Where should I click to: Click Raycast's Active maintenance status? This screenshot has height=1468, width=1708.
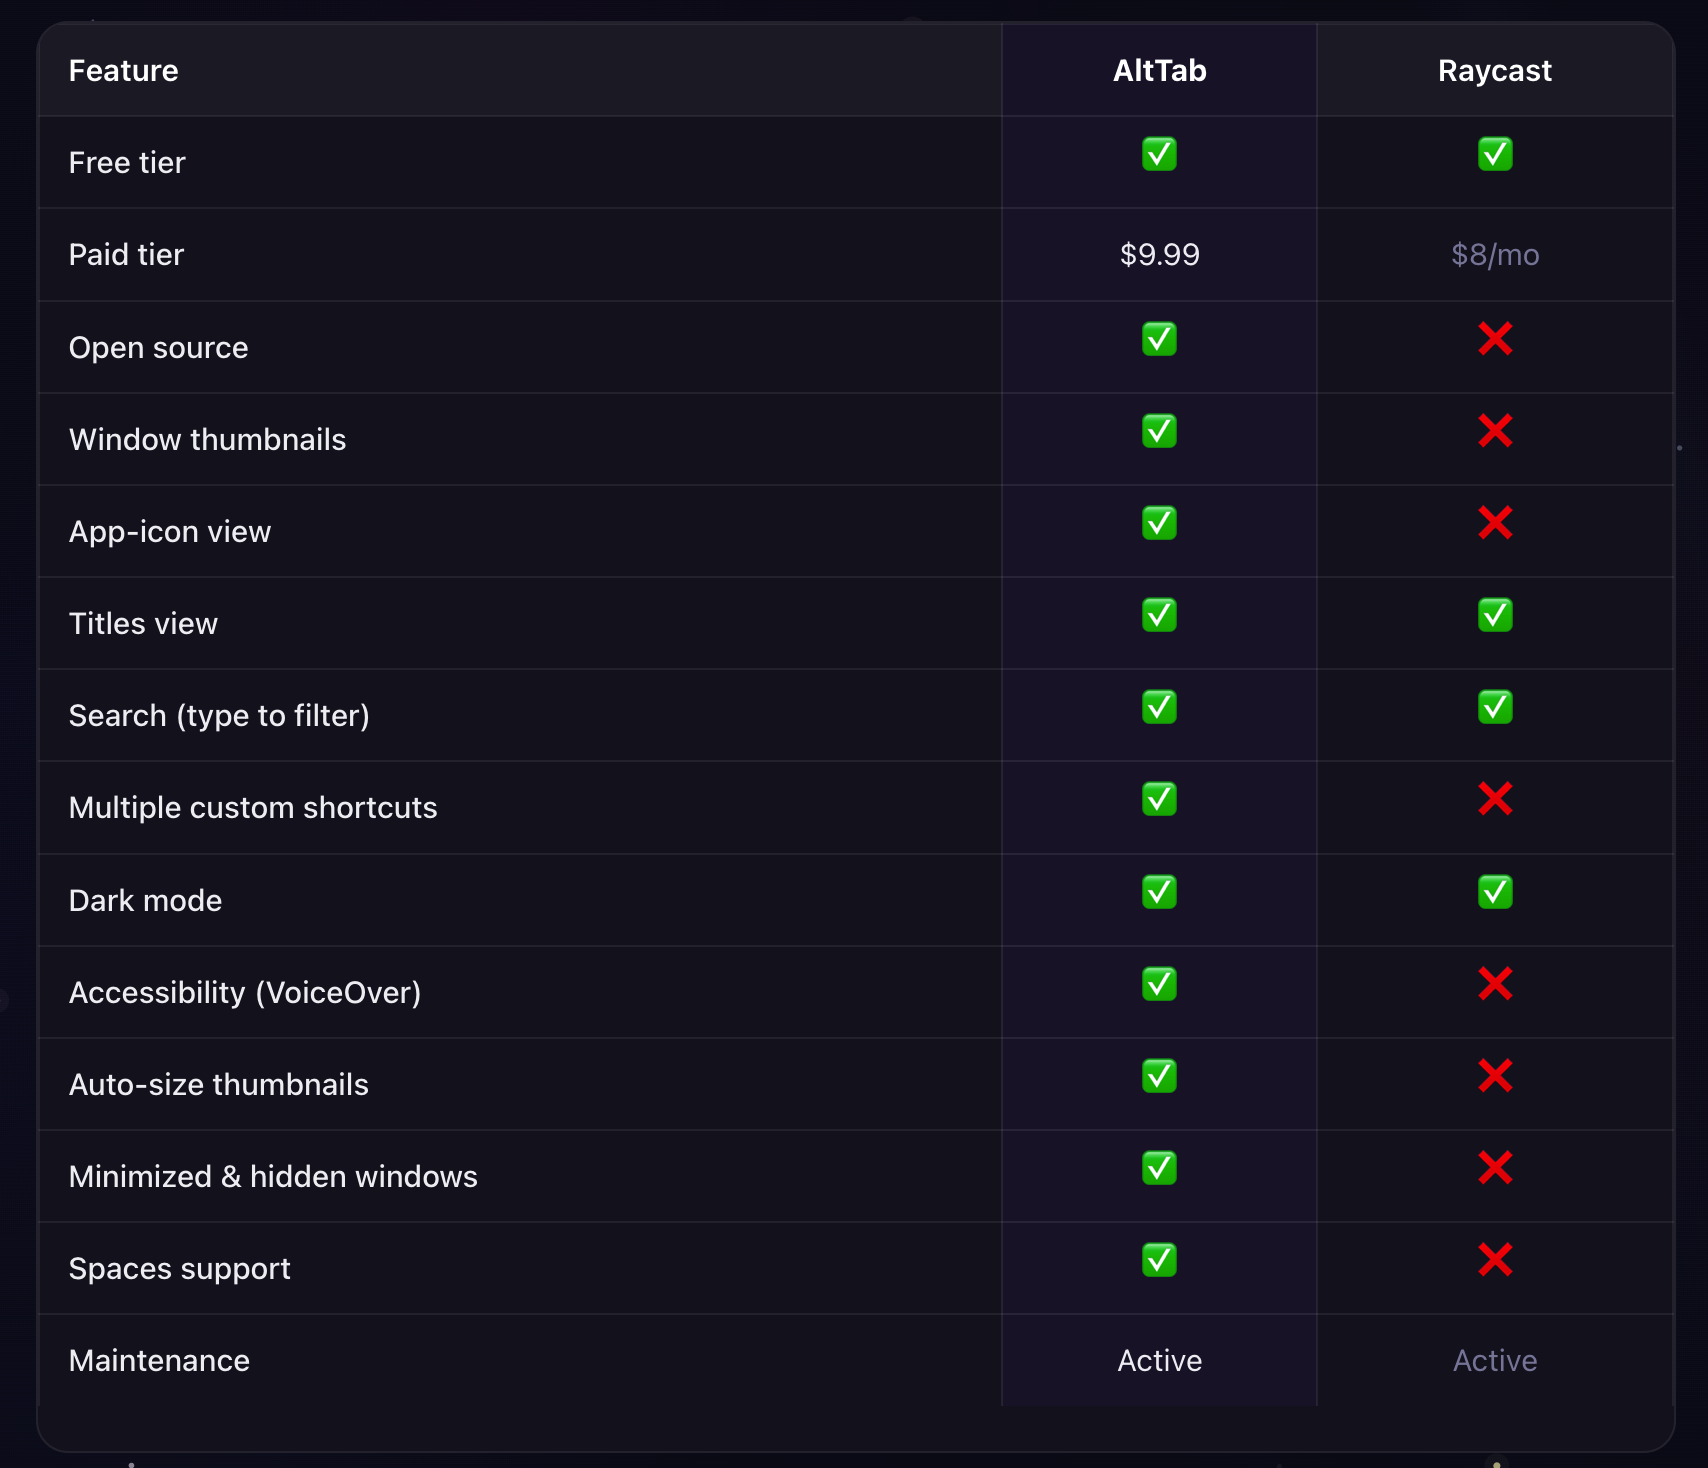1495,1361
